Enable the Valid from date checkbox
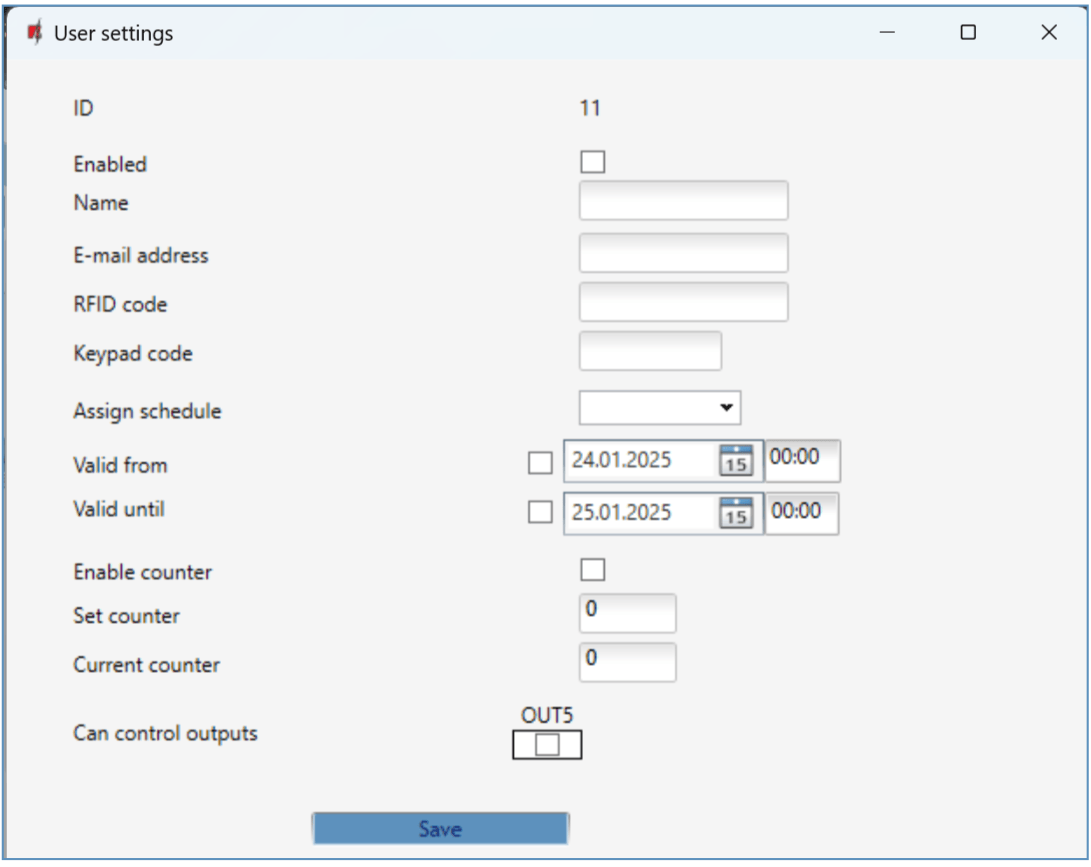This screenshot has width=1091, height=867. pyautogui.click(x=540, y=462)
